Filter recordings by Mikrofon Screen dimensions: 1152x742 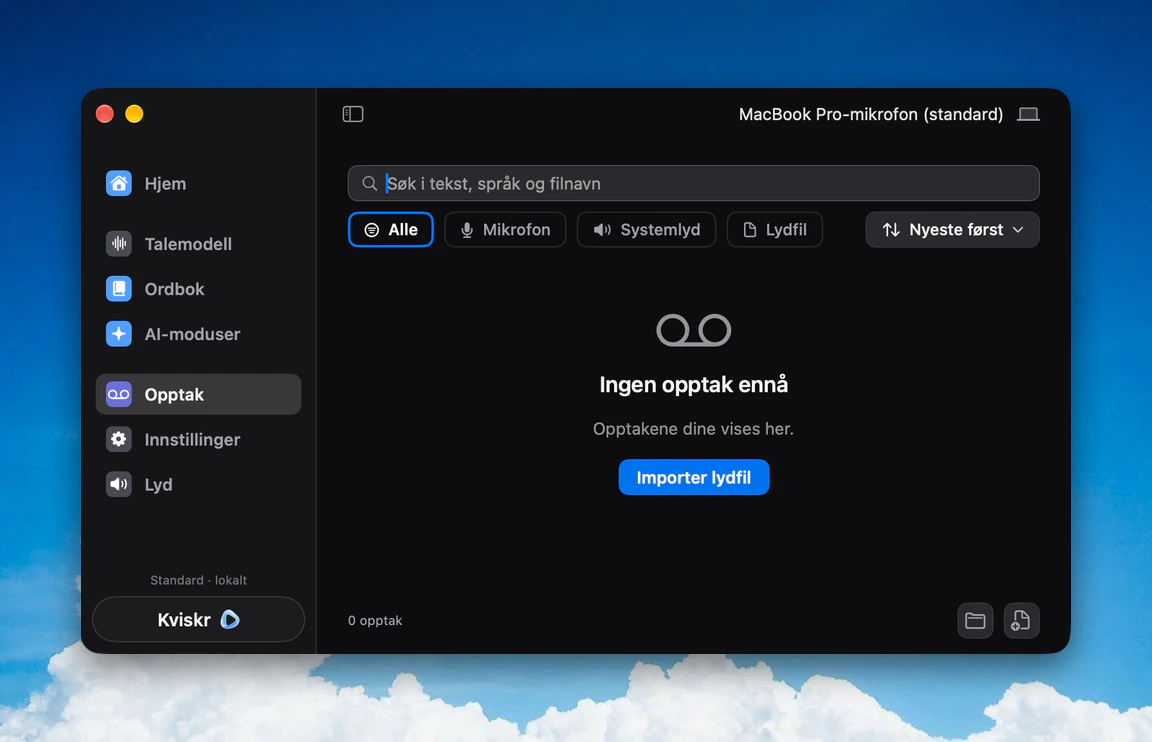tap(505, 230)
